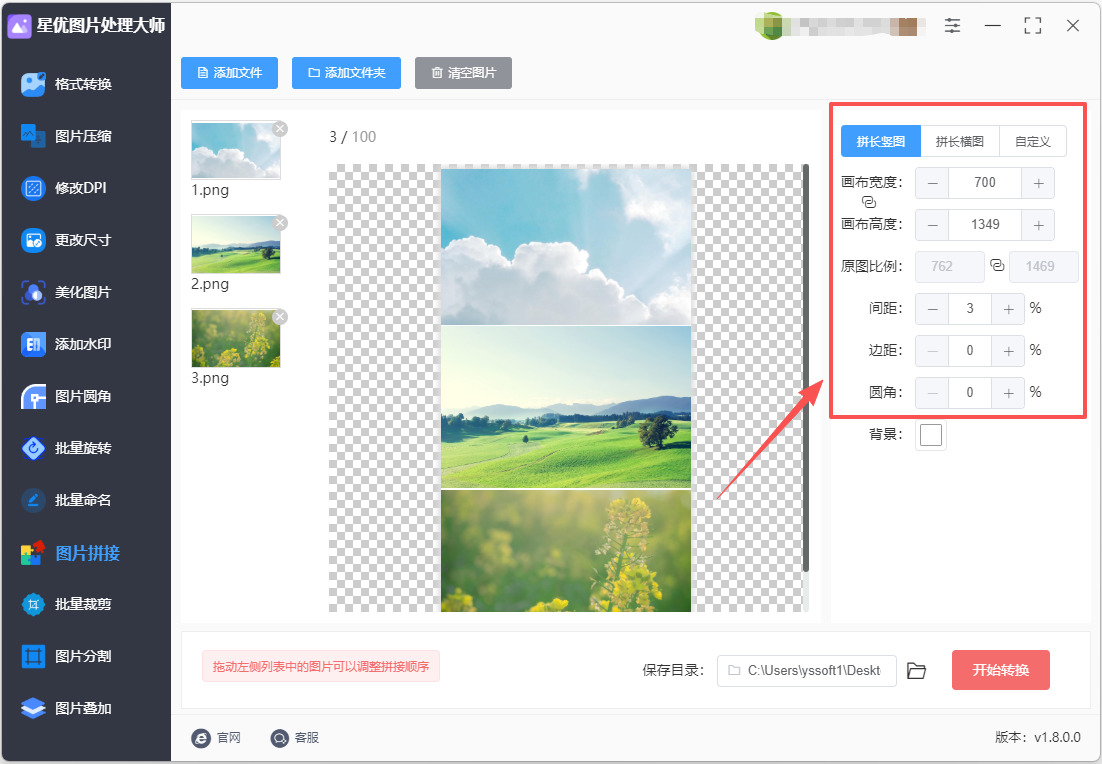Screen dimensions: 1102x764
Task: Open the 客服 customer service link
Action: [x=295, y=738]
